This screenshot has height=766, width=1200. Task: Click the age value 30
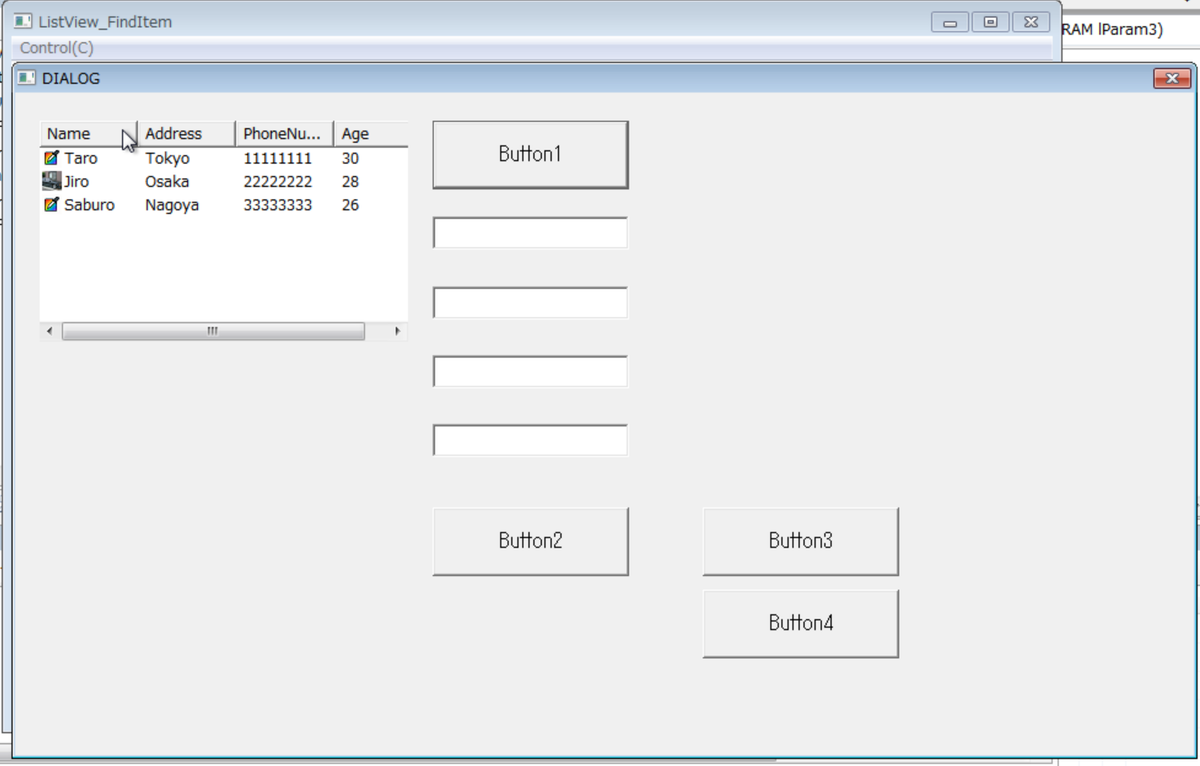click(x=350, y=158)
